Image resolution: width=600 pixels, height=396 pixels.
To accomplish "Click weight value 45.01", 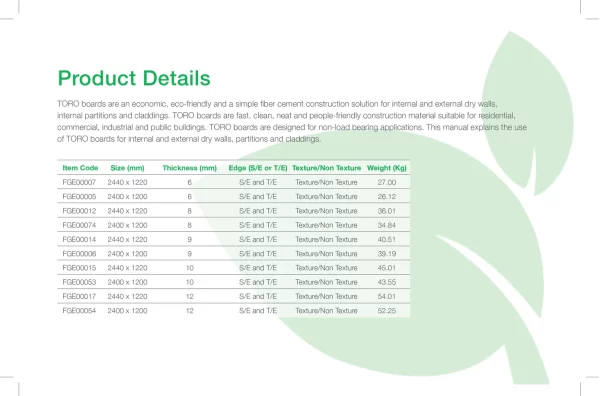I will tap(386, 267).
